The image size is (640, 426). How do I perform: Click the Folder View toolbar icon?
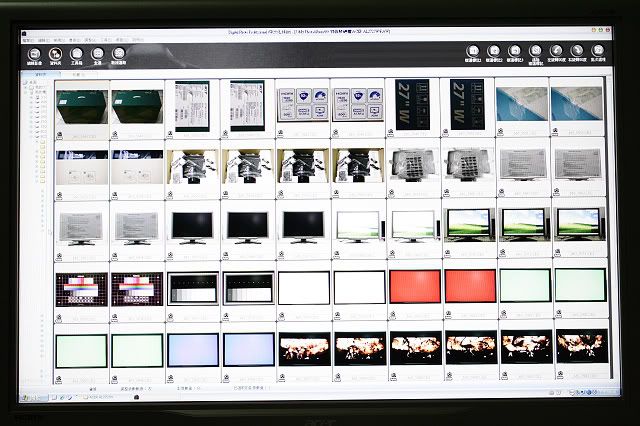coord(56,55)
